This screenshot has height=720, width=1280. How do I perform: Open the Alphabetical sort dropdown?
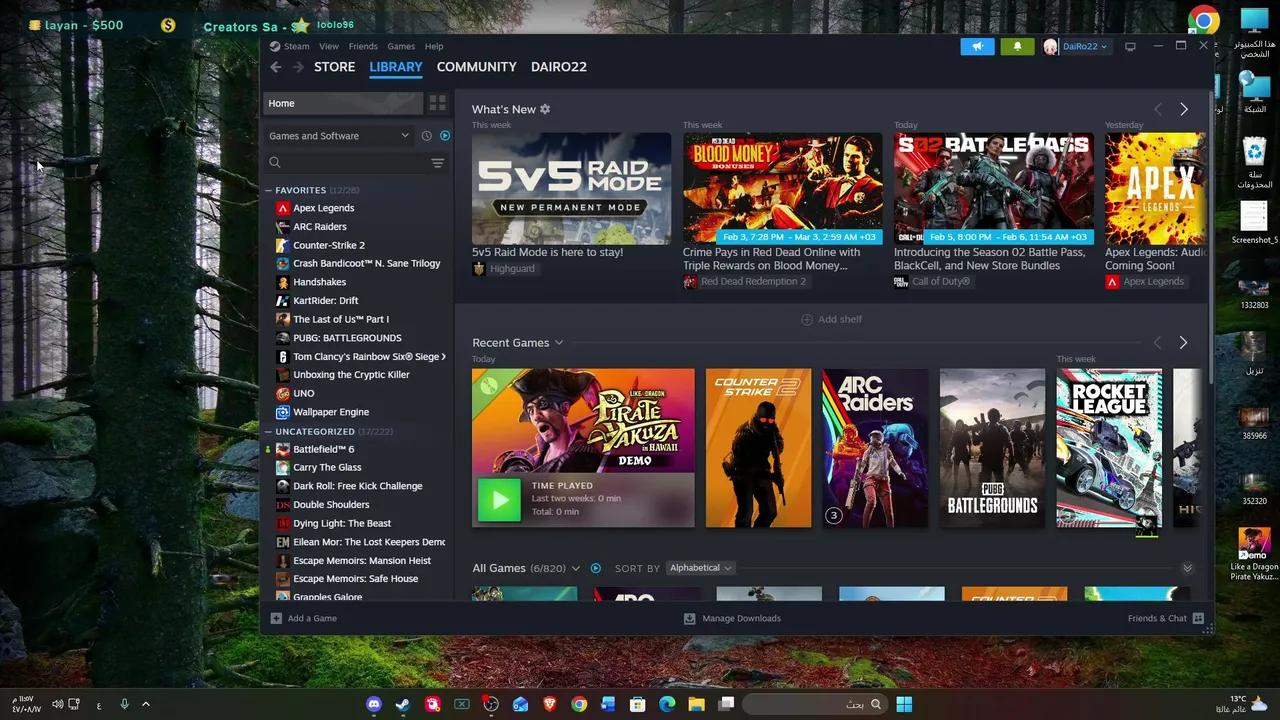(701, 568)
